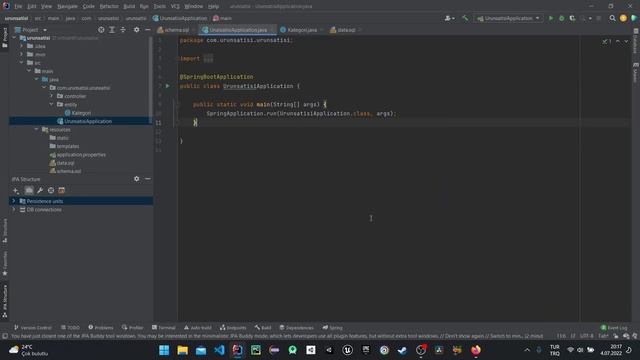Image resolution: width=640 pixels, height=360 pixels.
Task: Expand the Persistence units node
Action: (14, 201)
